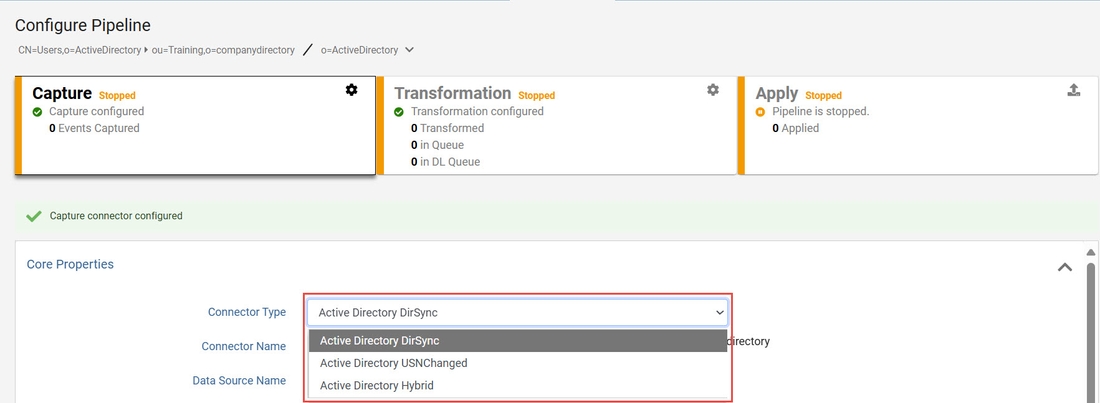Click Stopped status next to Transformation
This screenshot has height=403, width=1100.
coord(537,95)
